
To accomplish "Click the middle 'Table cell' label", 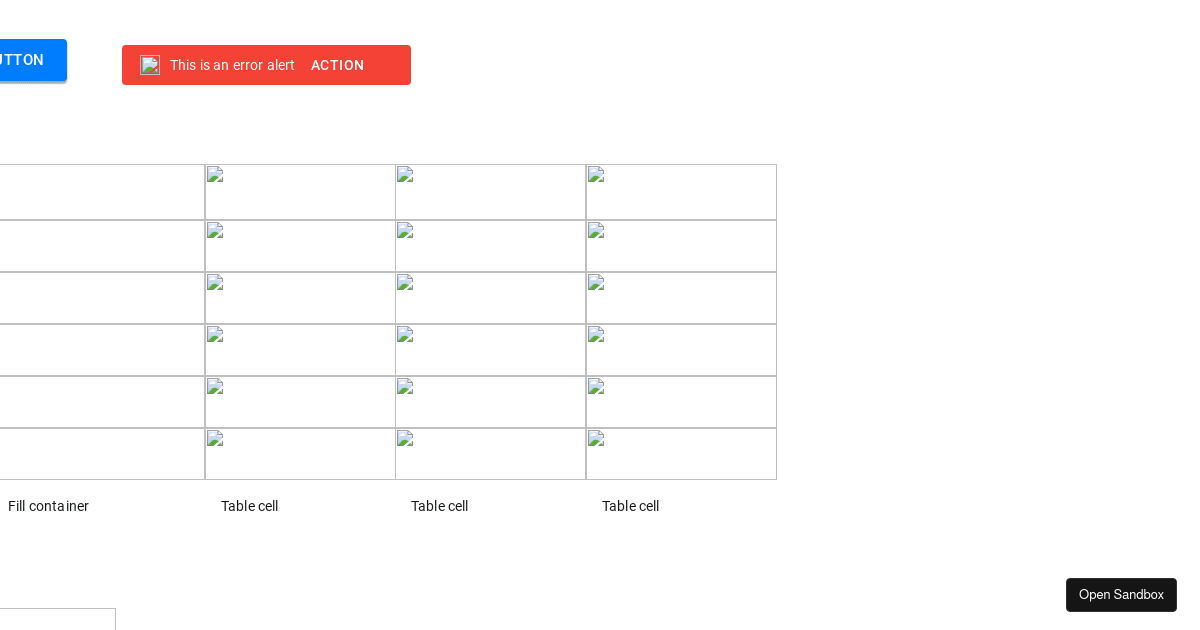I will pos(439,506).
